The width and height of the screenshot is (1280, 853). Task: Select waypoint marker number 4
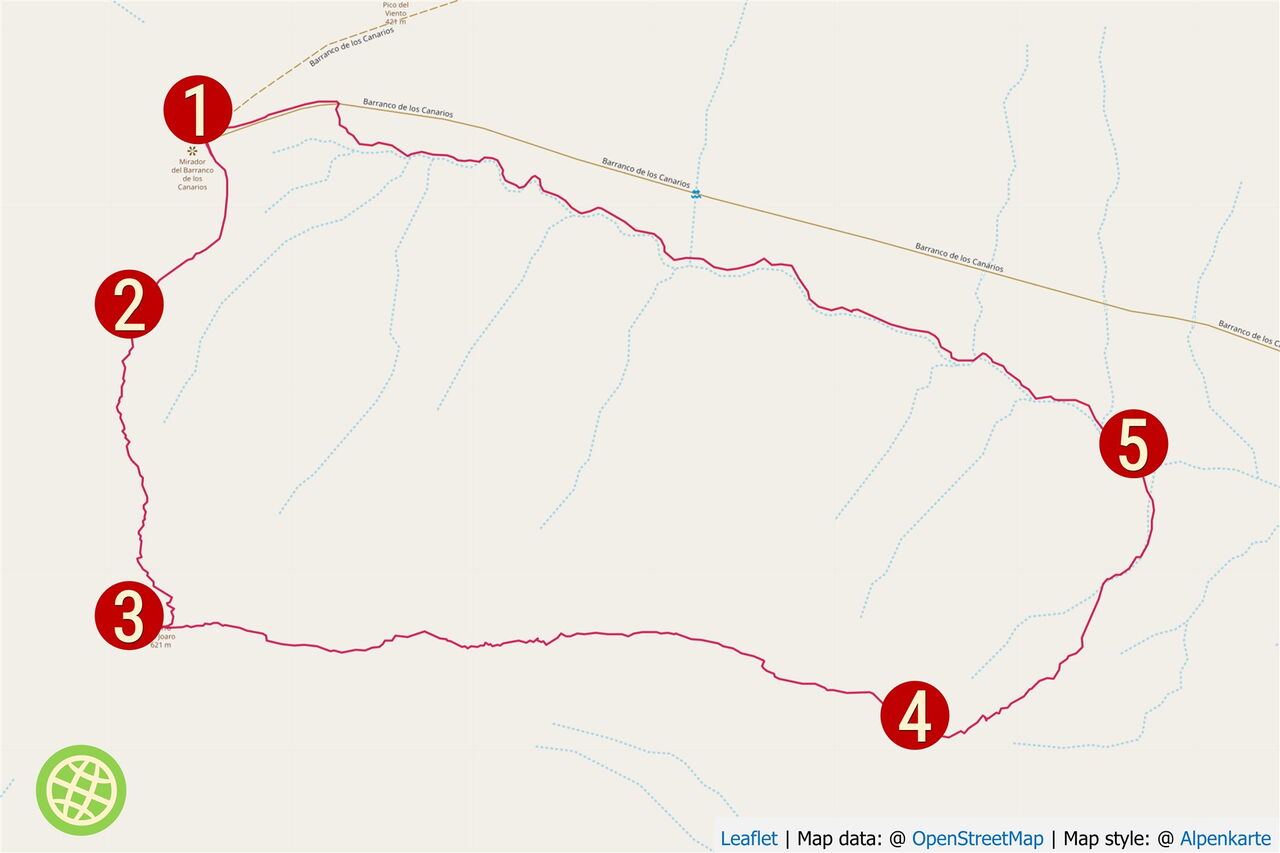[x=915, y=715]
